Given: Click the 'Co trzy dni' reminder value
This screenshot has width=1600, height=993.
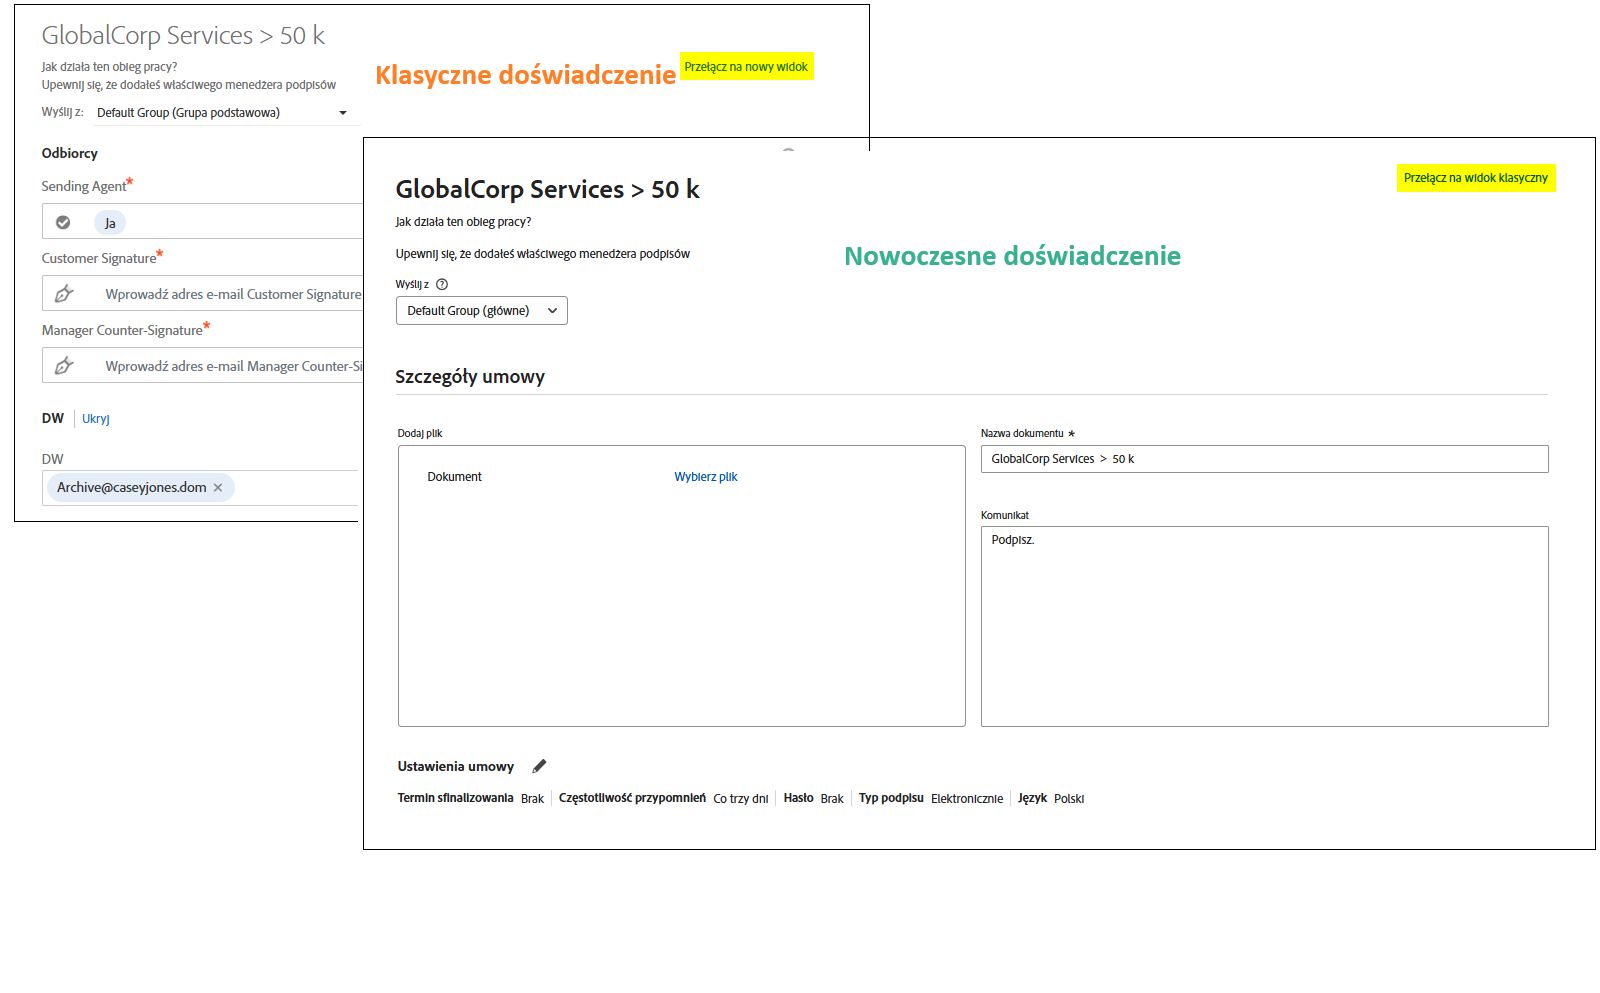Looking at the screenshot, I should 741,799.
